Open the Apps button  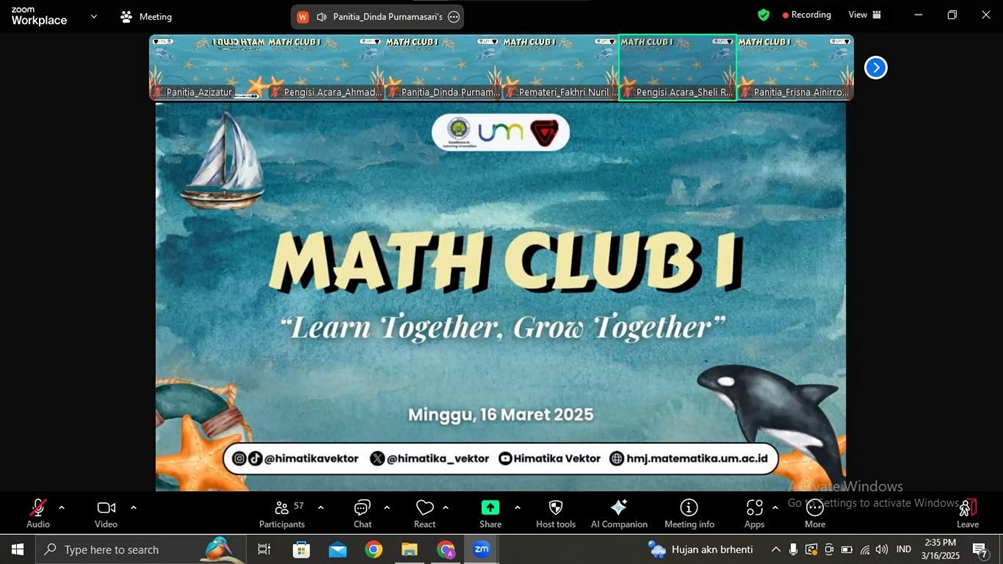tap(754, 513)
